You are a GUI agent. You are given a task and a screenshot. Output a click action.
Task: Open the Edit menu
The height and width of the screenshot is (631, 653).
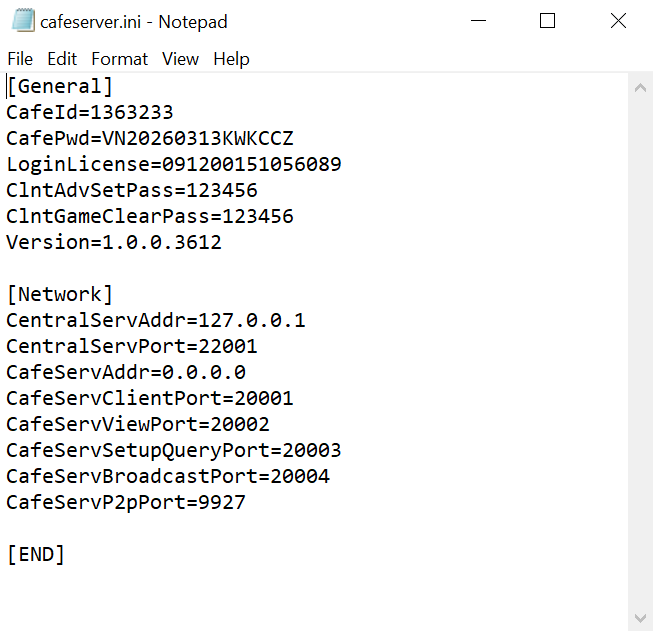point(62,59)
